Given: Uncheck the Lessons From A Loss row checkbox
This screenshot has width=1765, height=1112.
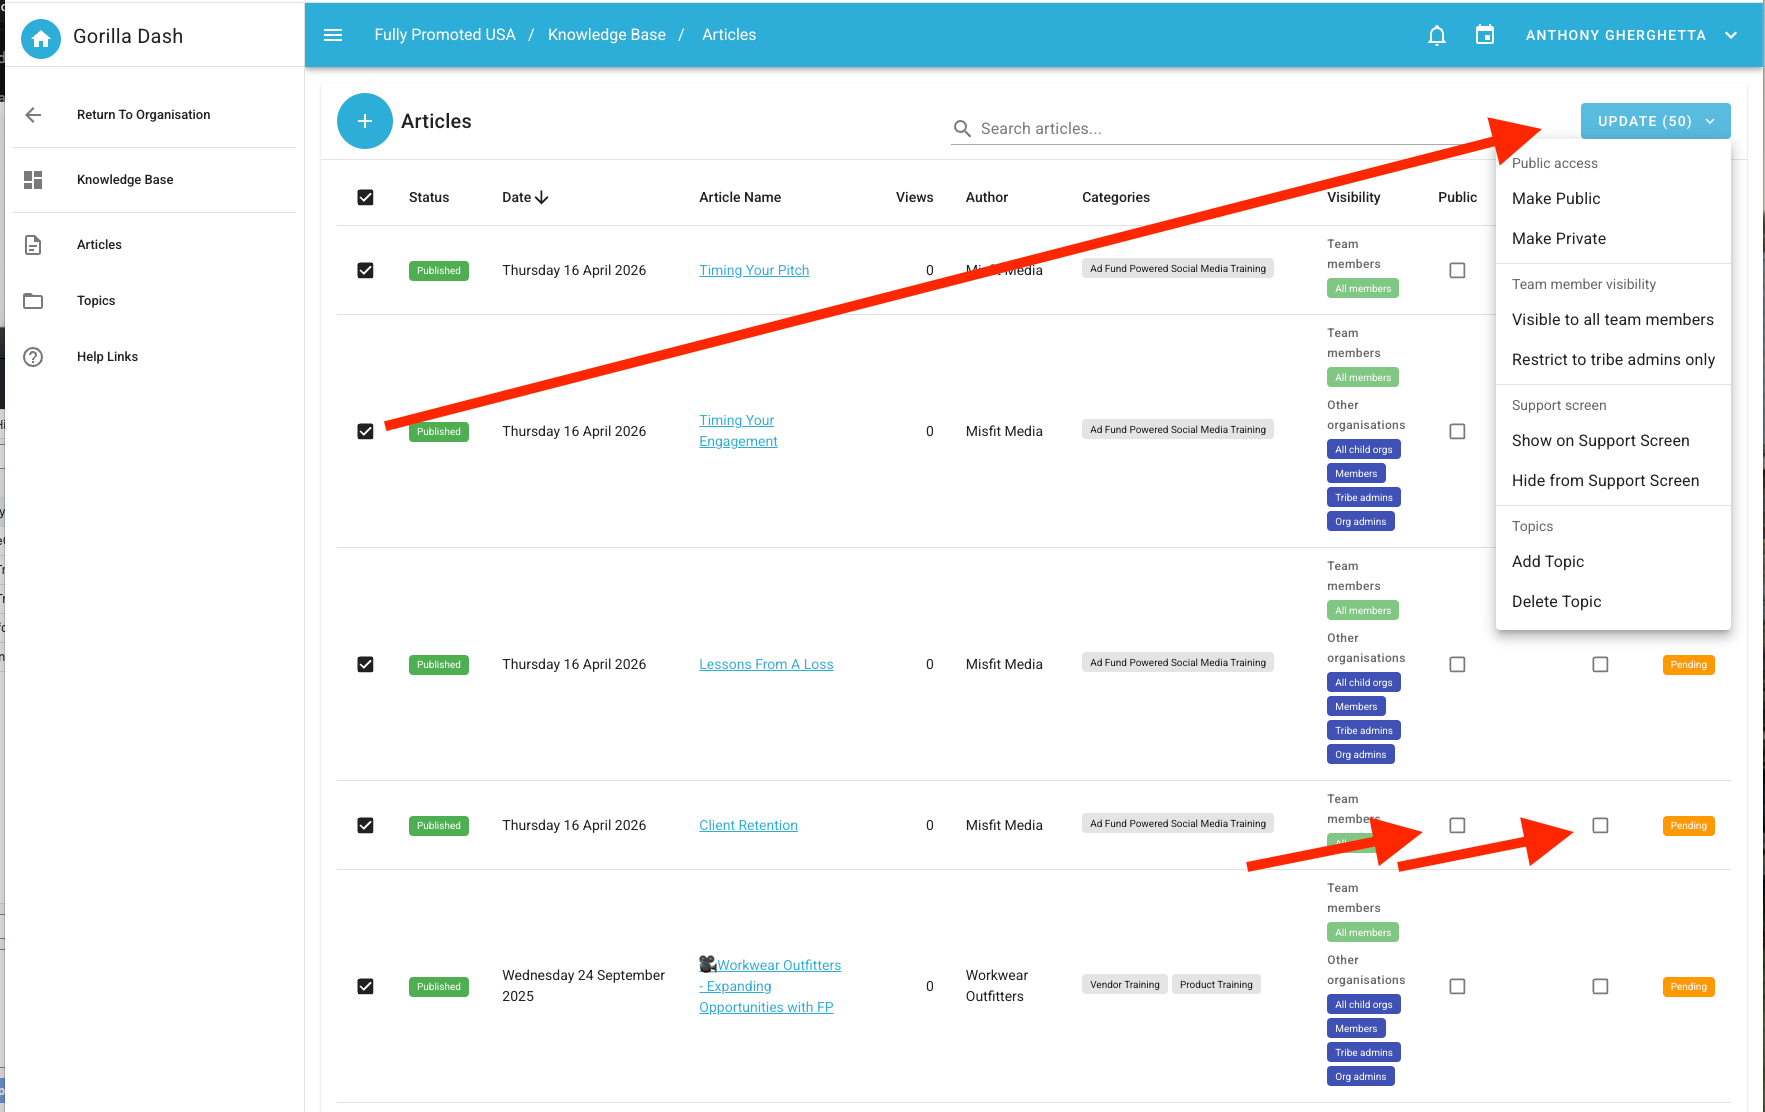Looking at the screenshot, I should click(365, 665).
